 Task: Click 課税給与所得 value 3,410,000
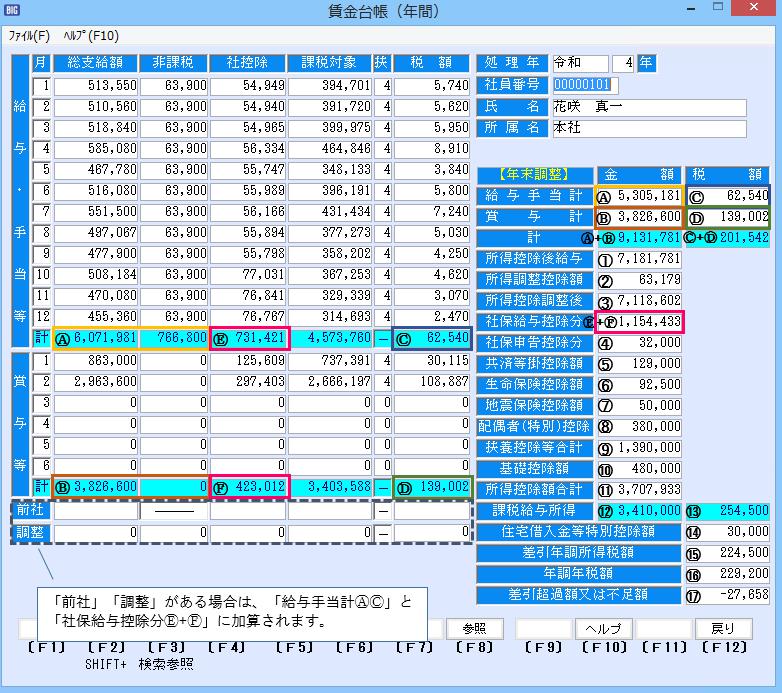[x=639, y=511]
